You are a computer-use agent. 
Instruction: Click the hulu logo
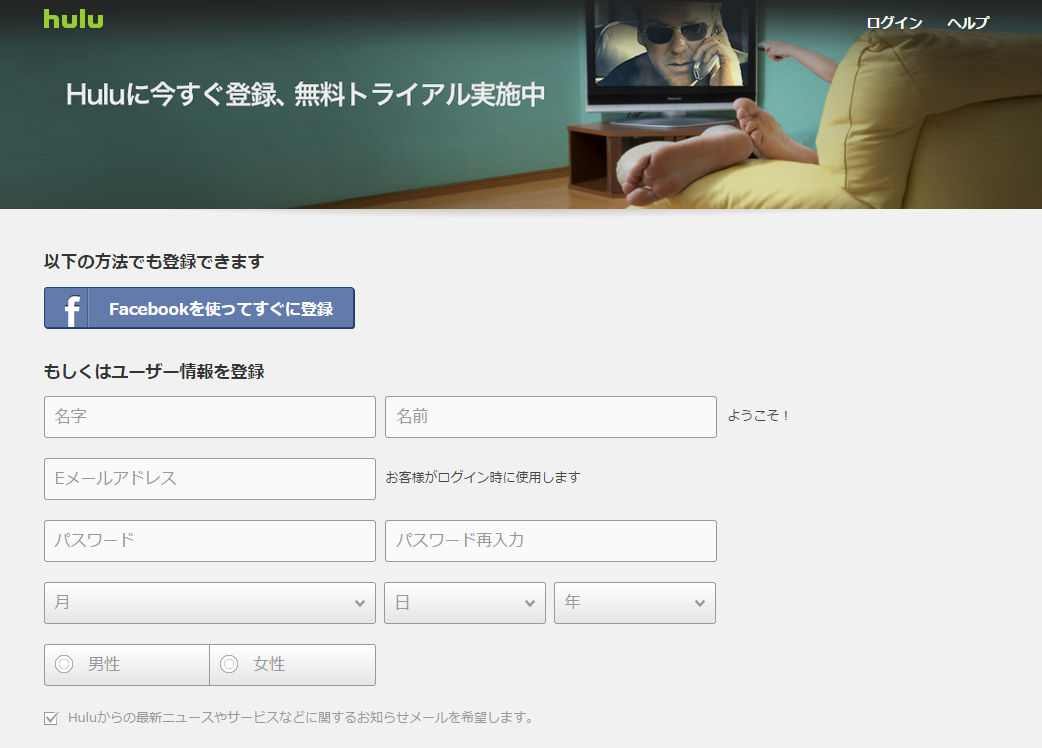74,19
